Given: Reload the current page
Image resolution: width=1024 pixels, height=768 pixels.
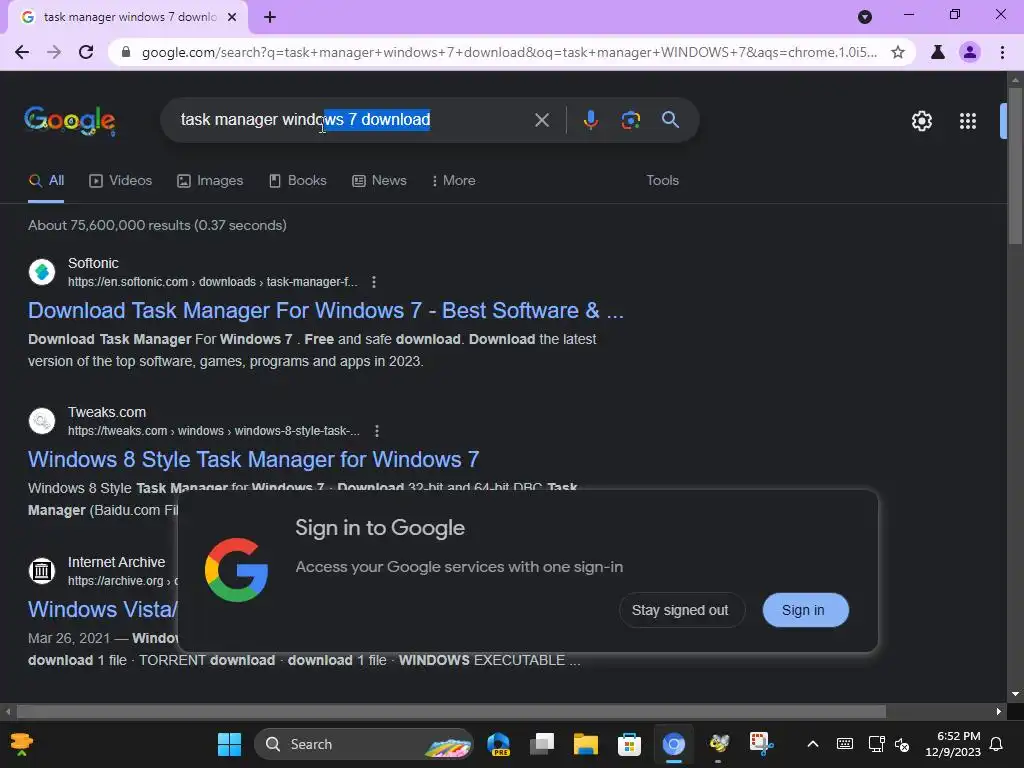Looking at the screenshot, I should (x=86, y=52).
